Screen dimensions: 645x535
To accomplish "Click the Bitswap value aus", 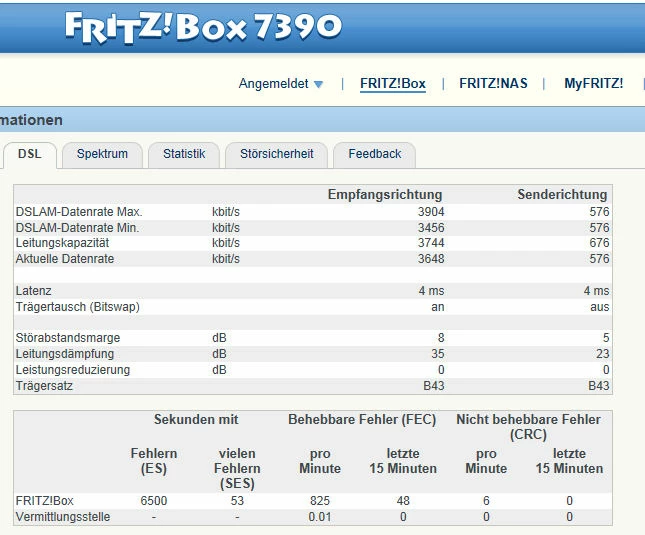I will point(600,308).
